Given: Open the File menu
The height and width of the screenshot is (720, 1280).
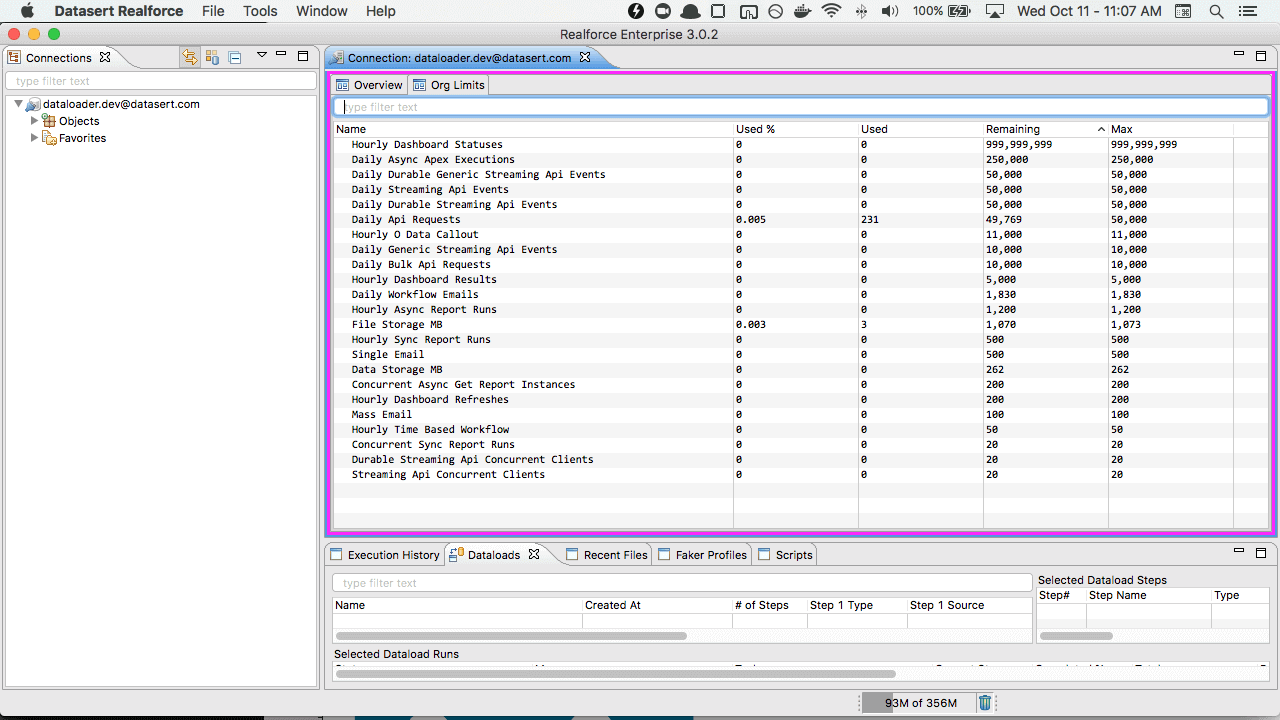Looking at the screenshot, I should pos(213,11).
